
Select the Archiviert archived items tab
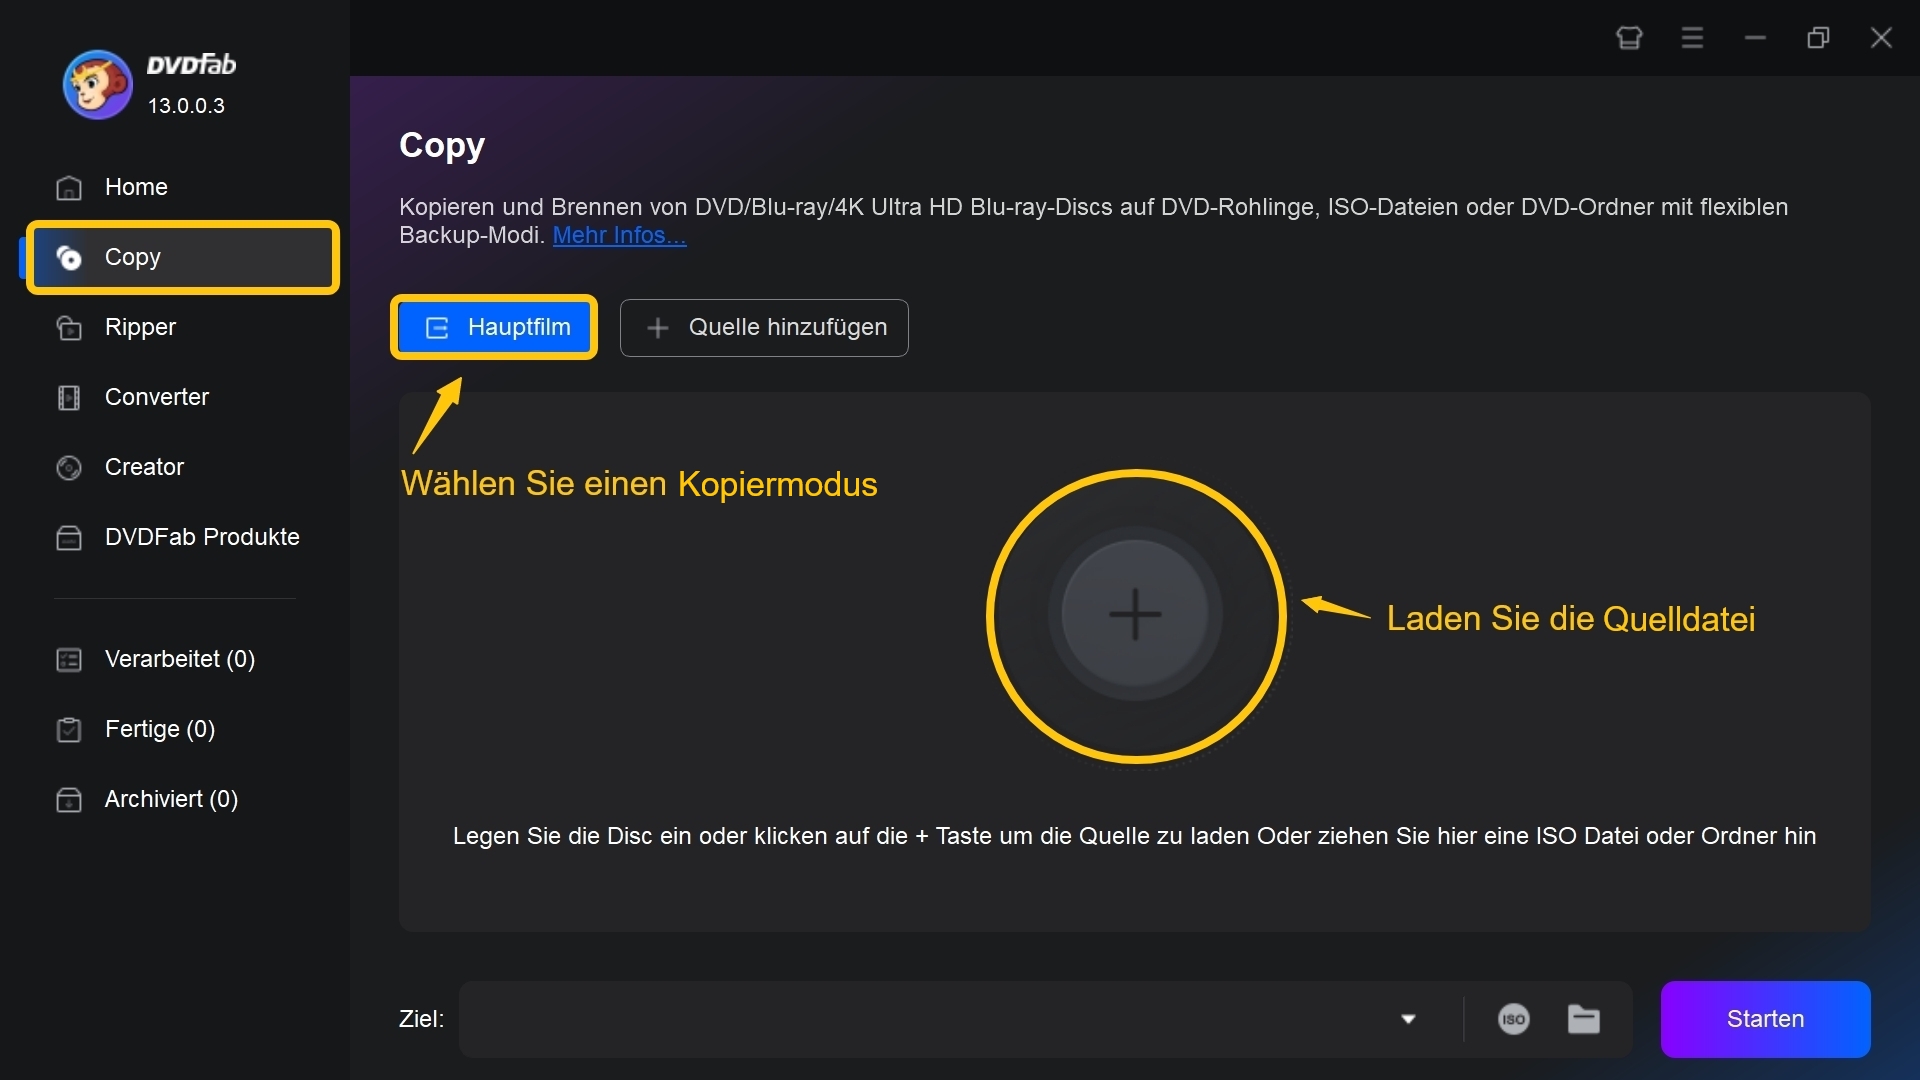(170, 798)
